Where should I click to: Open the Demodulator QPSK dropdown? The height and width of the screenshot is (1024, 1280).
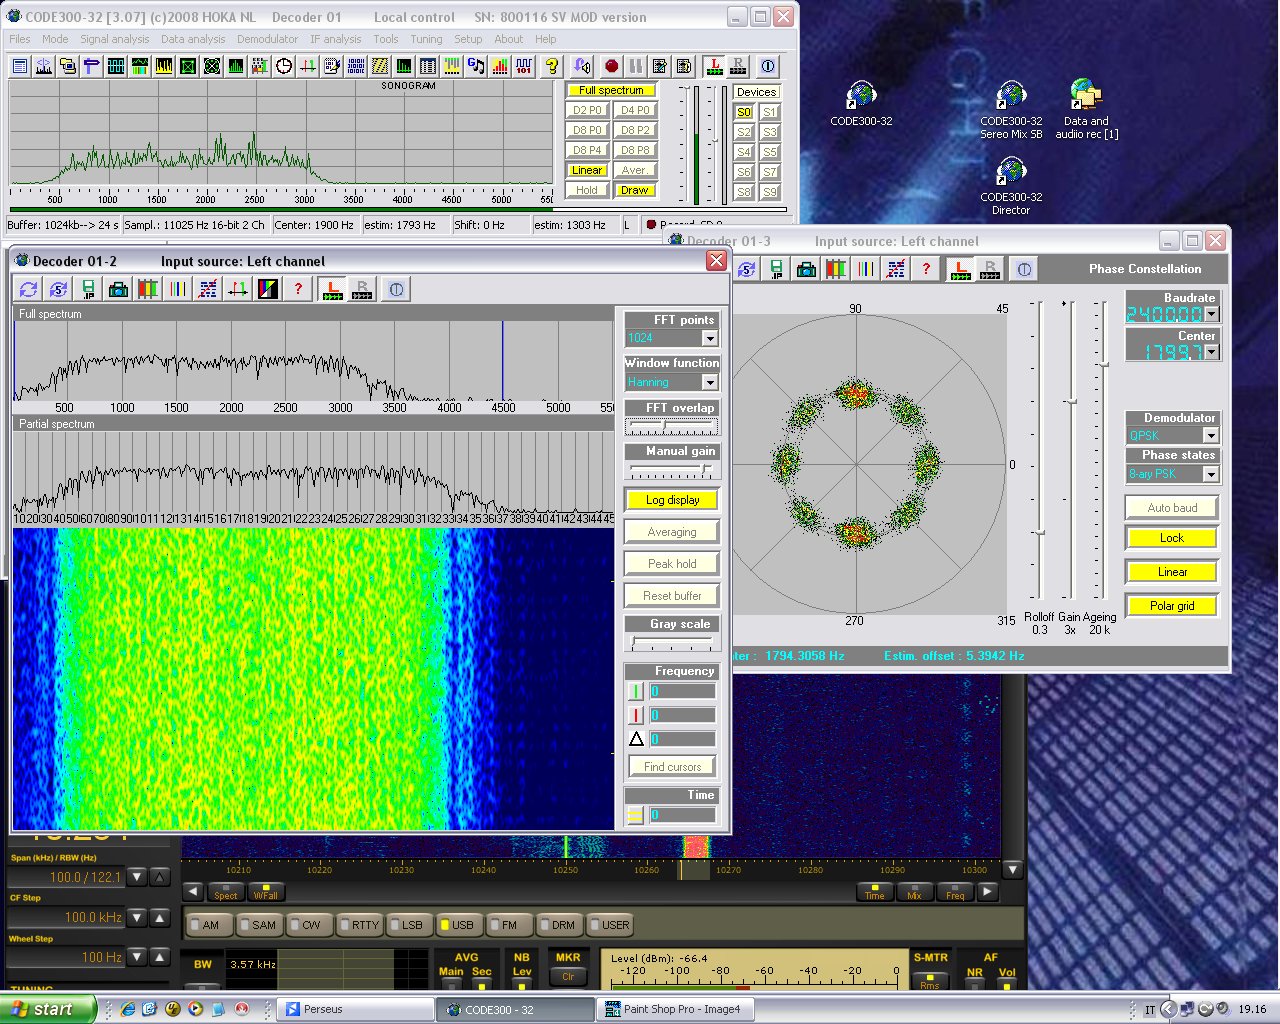[1210, 435]
